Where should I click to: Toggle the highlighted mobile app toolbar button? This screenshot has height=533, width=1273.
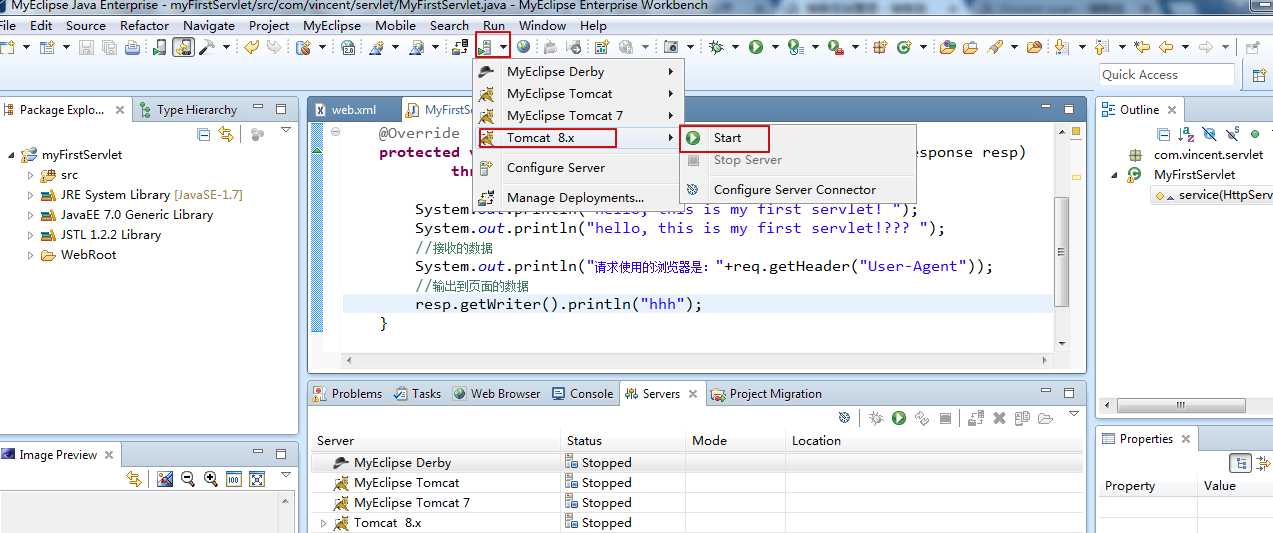[x=182, y=47]
